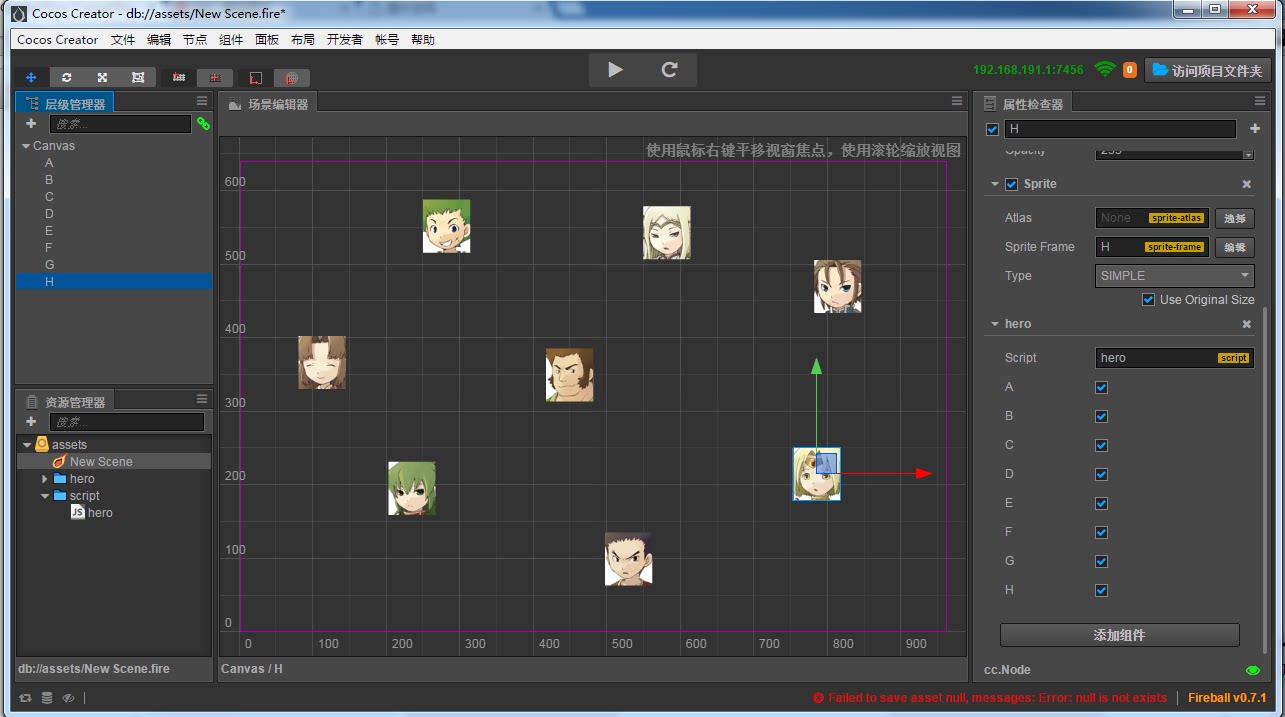Open the 节点 menu
This screenshot has height=717, width=1285.
click(195, 40)
